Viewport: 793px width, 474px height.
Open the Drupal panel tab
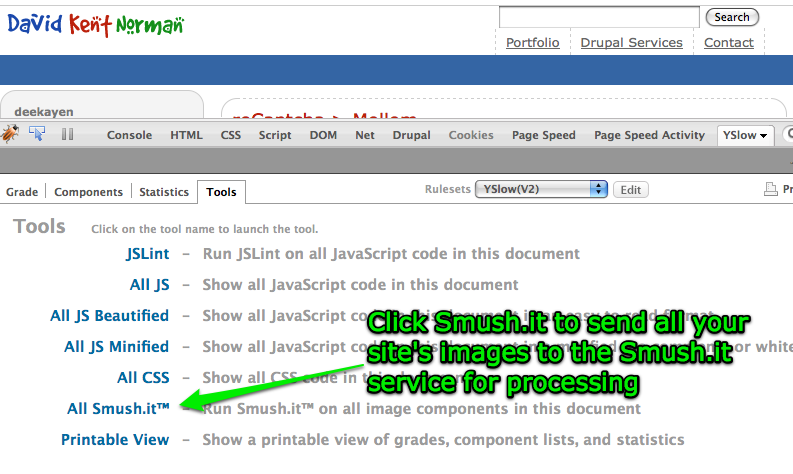(412, 135)
